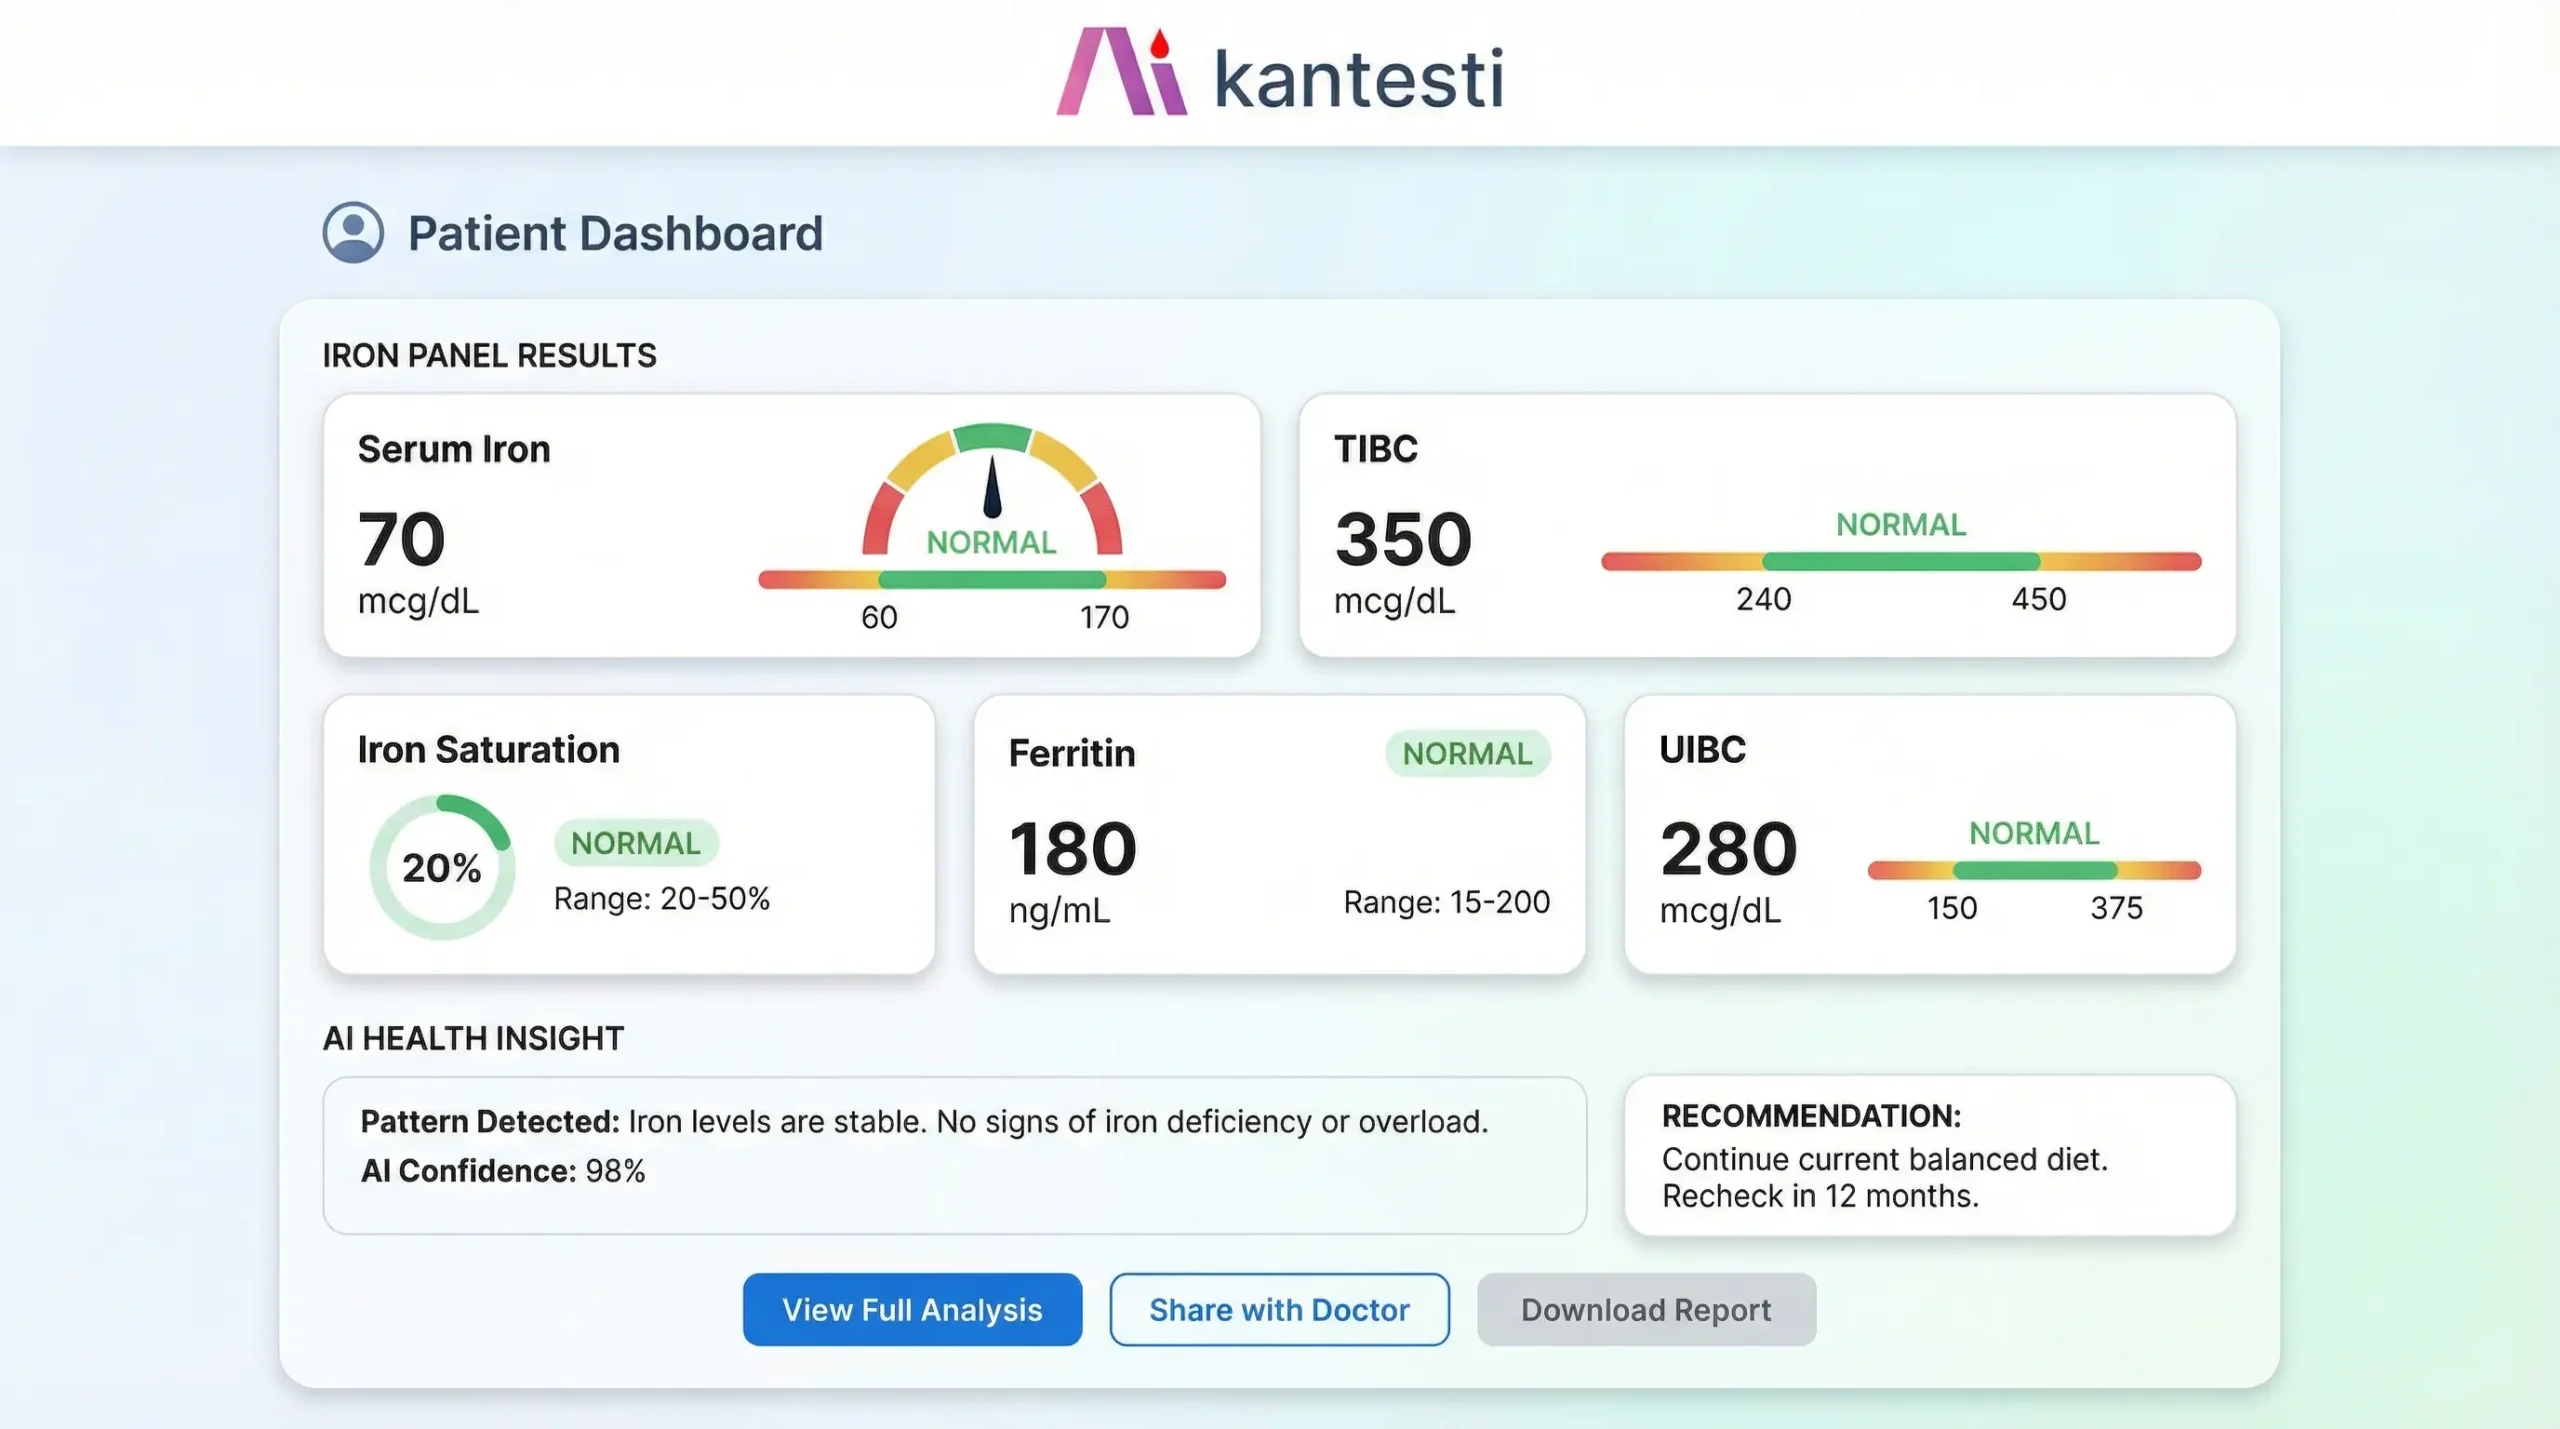
Task: Click the 450 upper limit under TIBC
Action: 2039,599
